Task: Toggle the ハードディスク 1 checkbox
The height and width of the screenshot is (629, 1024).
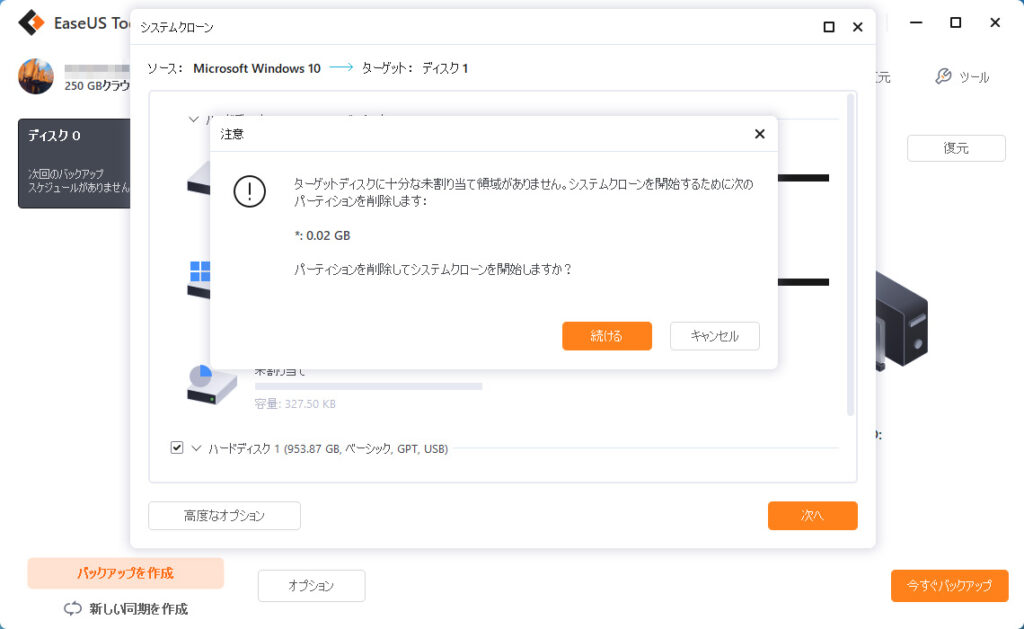Action: 177,447
